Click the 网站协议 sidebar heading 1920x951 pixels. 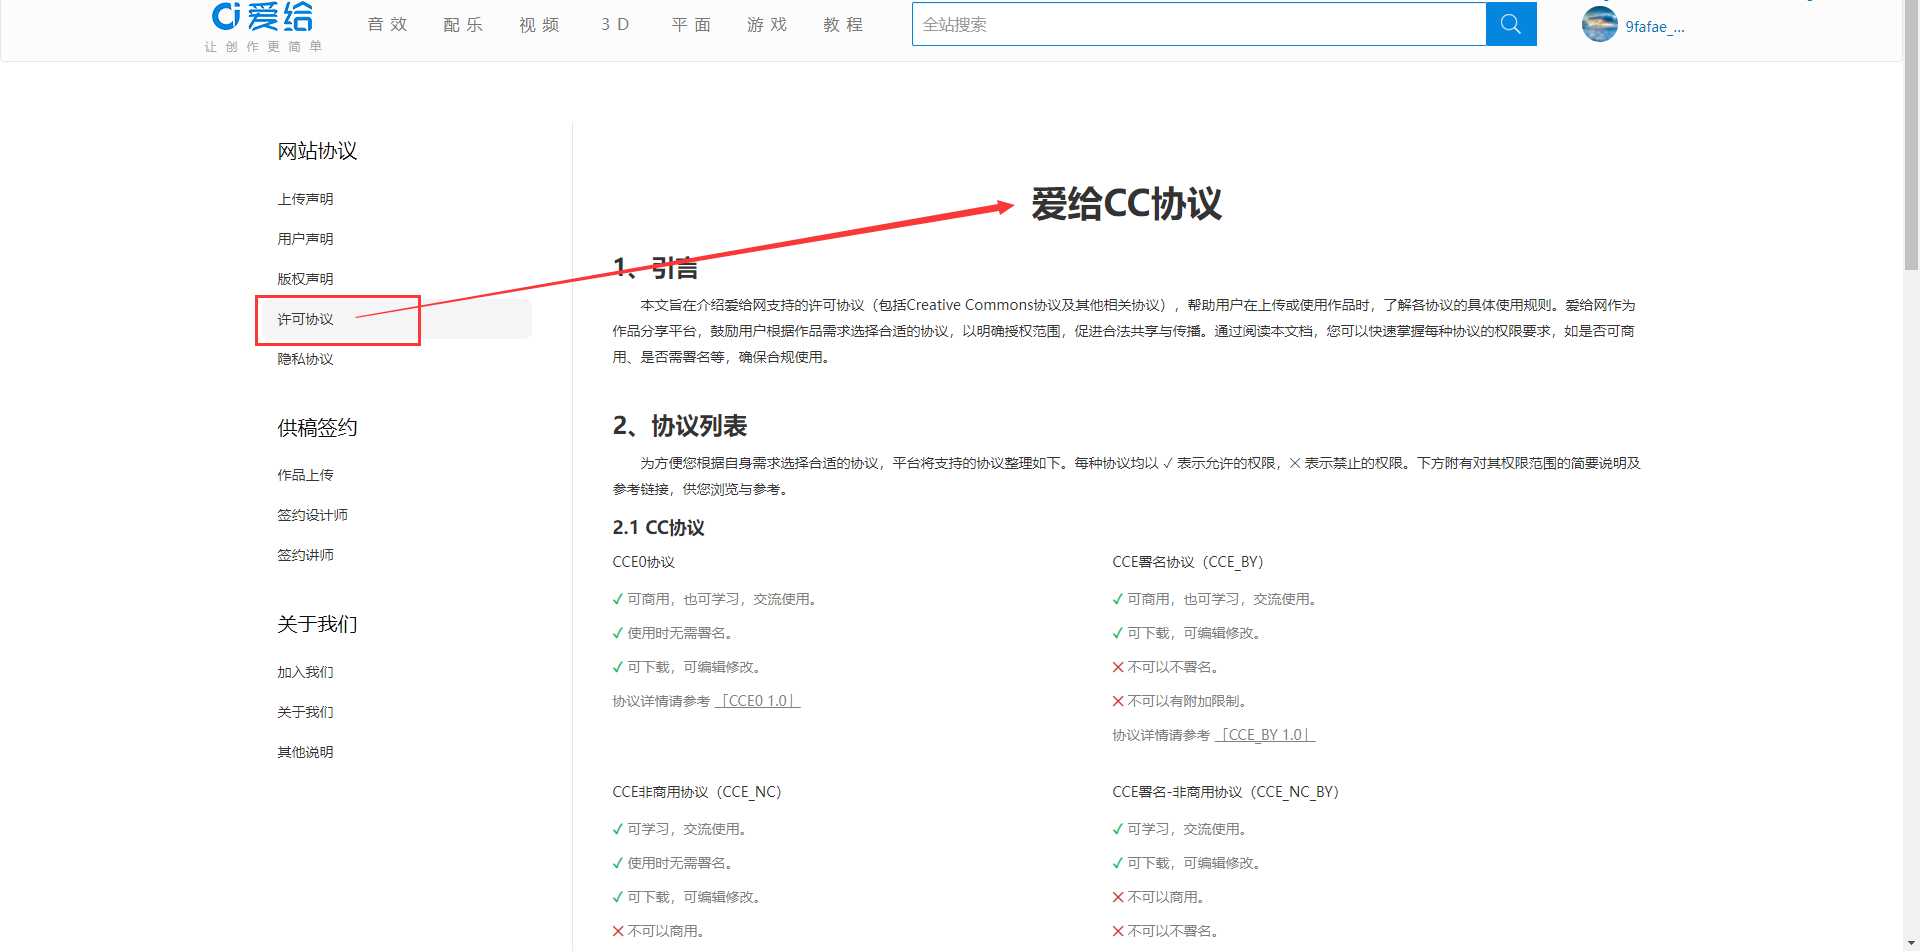click(317, 151)
